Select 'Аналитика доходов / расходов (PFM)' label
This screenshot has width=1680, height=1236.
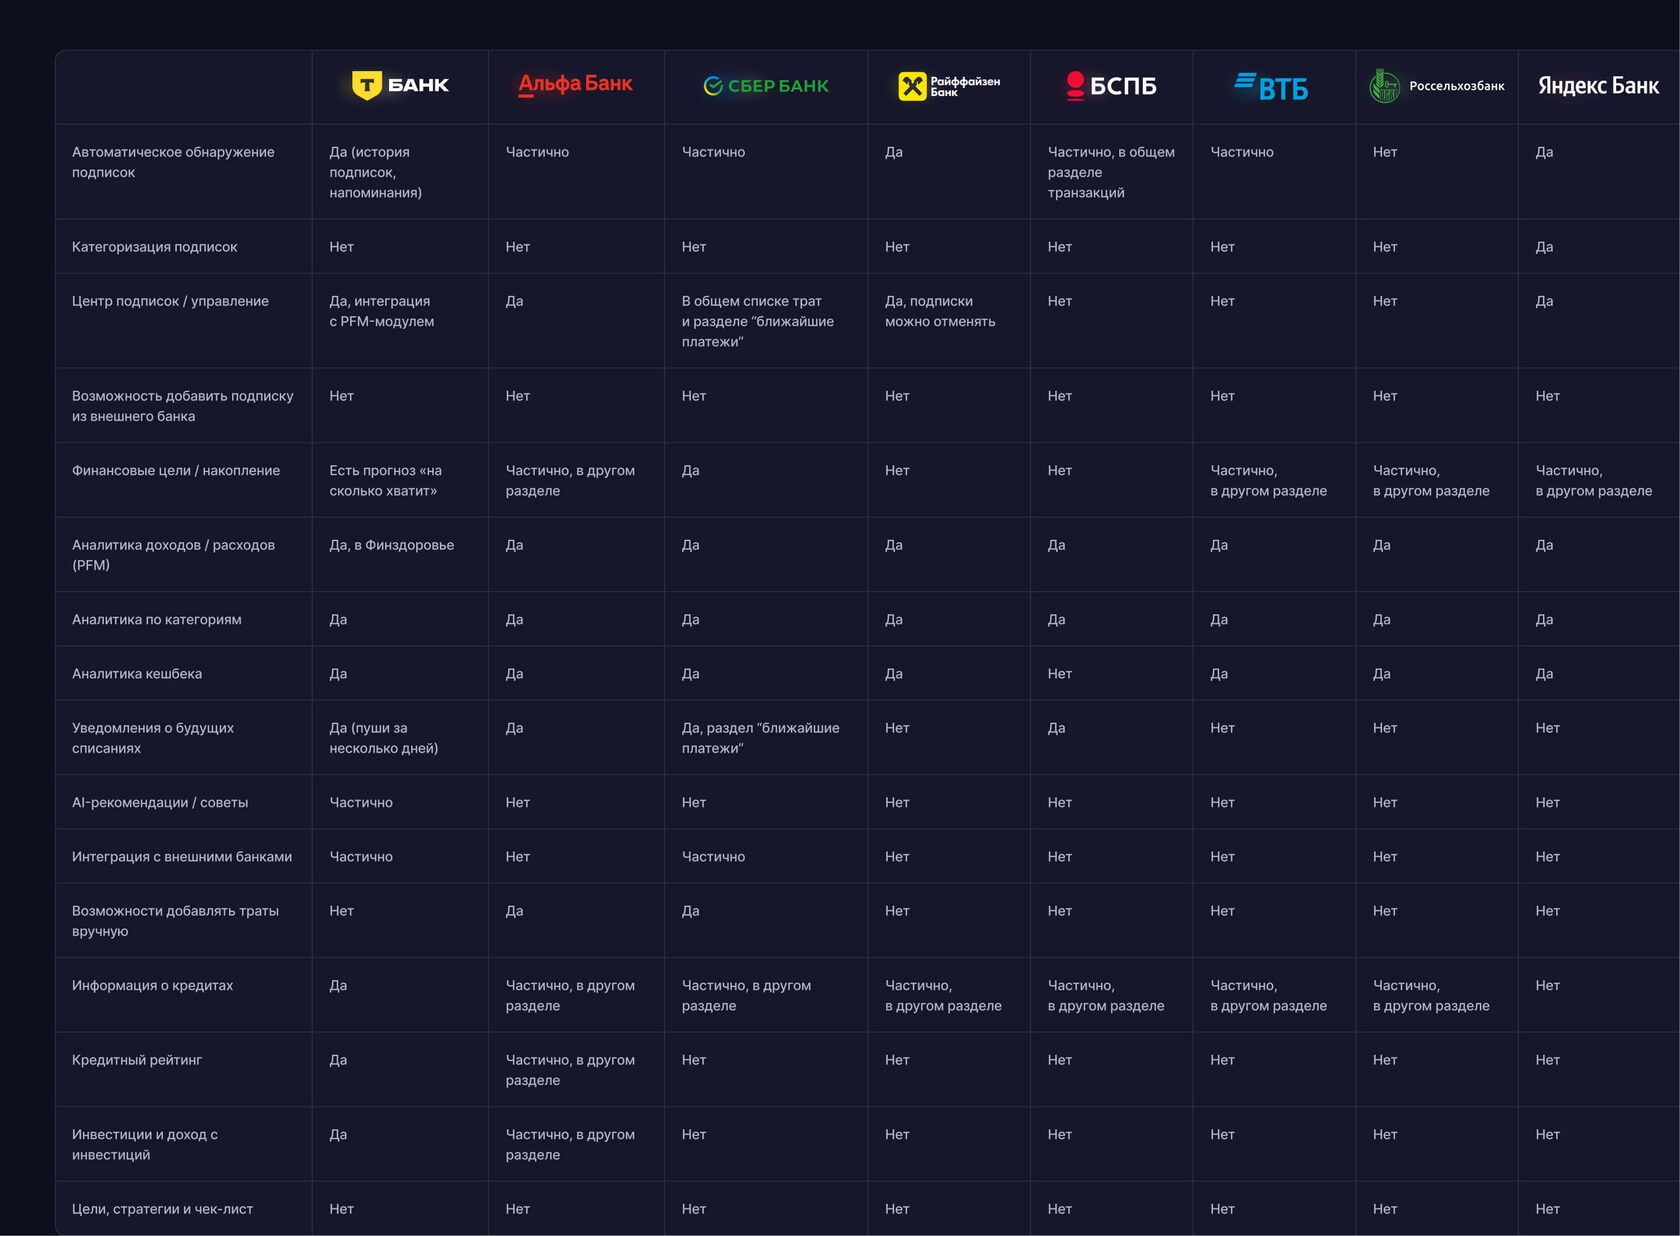173,555
